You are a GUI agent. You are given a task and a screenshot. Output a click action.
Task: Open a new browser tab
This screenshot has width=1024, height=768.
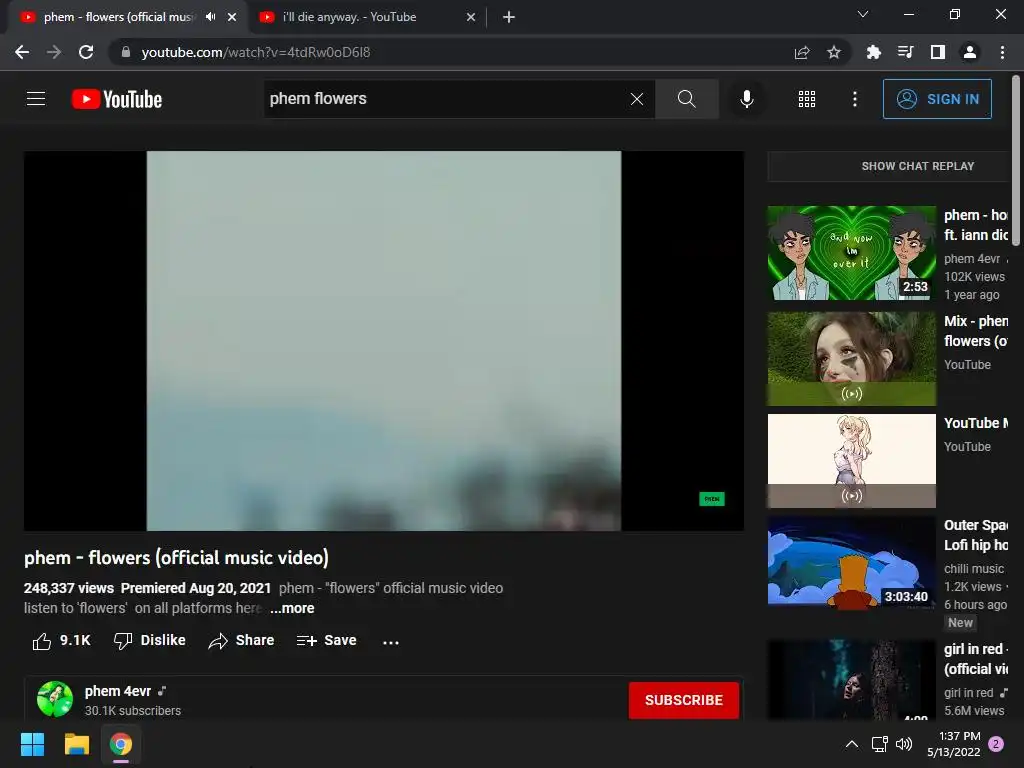click(x=509, y=17)
